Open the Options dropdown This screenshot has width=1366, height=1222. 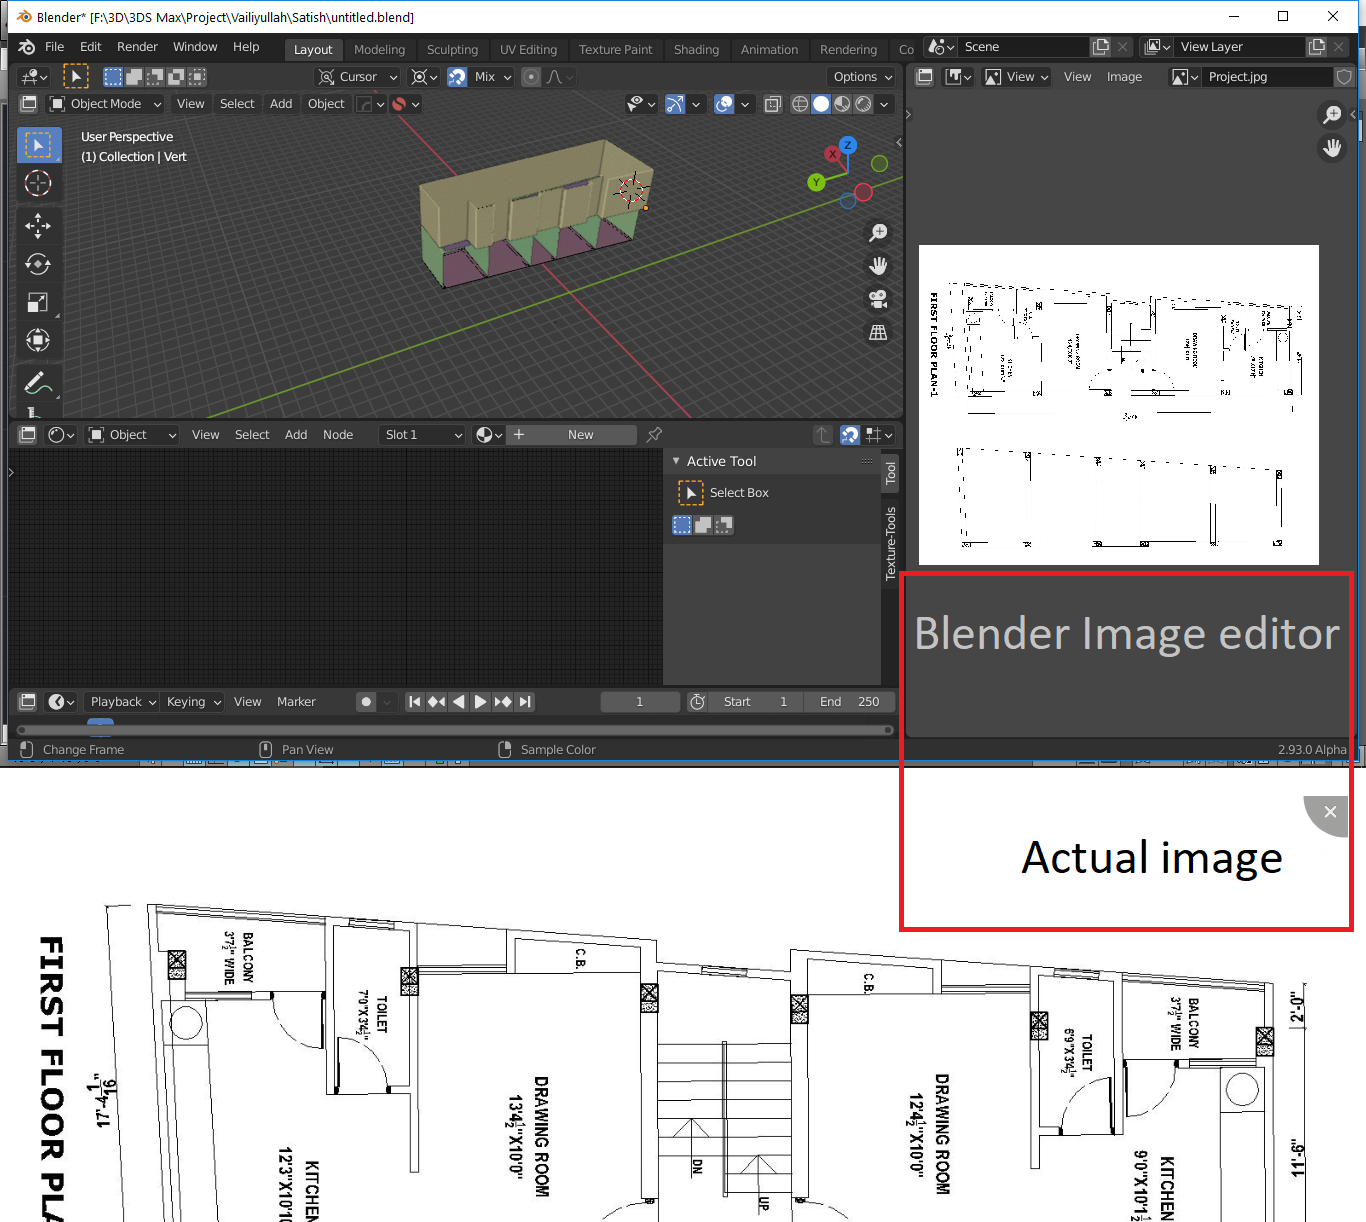tap(861, 77)
